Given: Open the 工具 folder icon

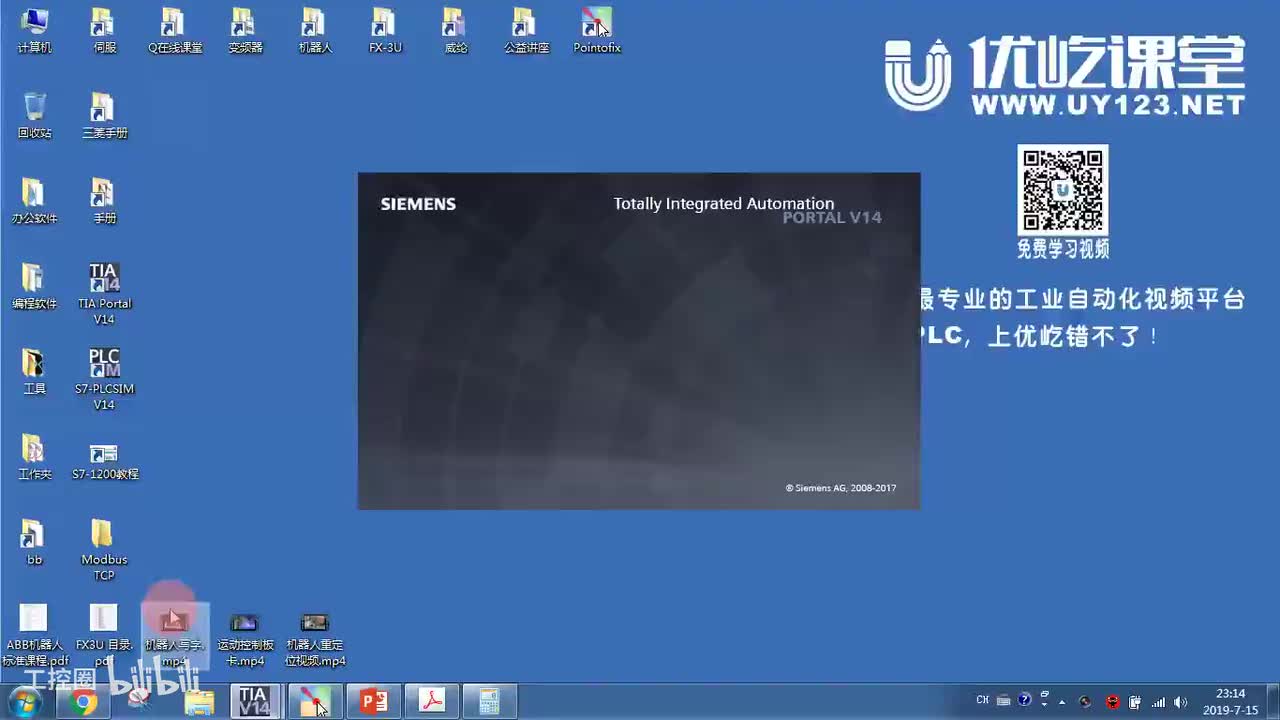Looking at the screenshot, I should pos(34,370).
